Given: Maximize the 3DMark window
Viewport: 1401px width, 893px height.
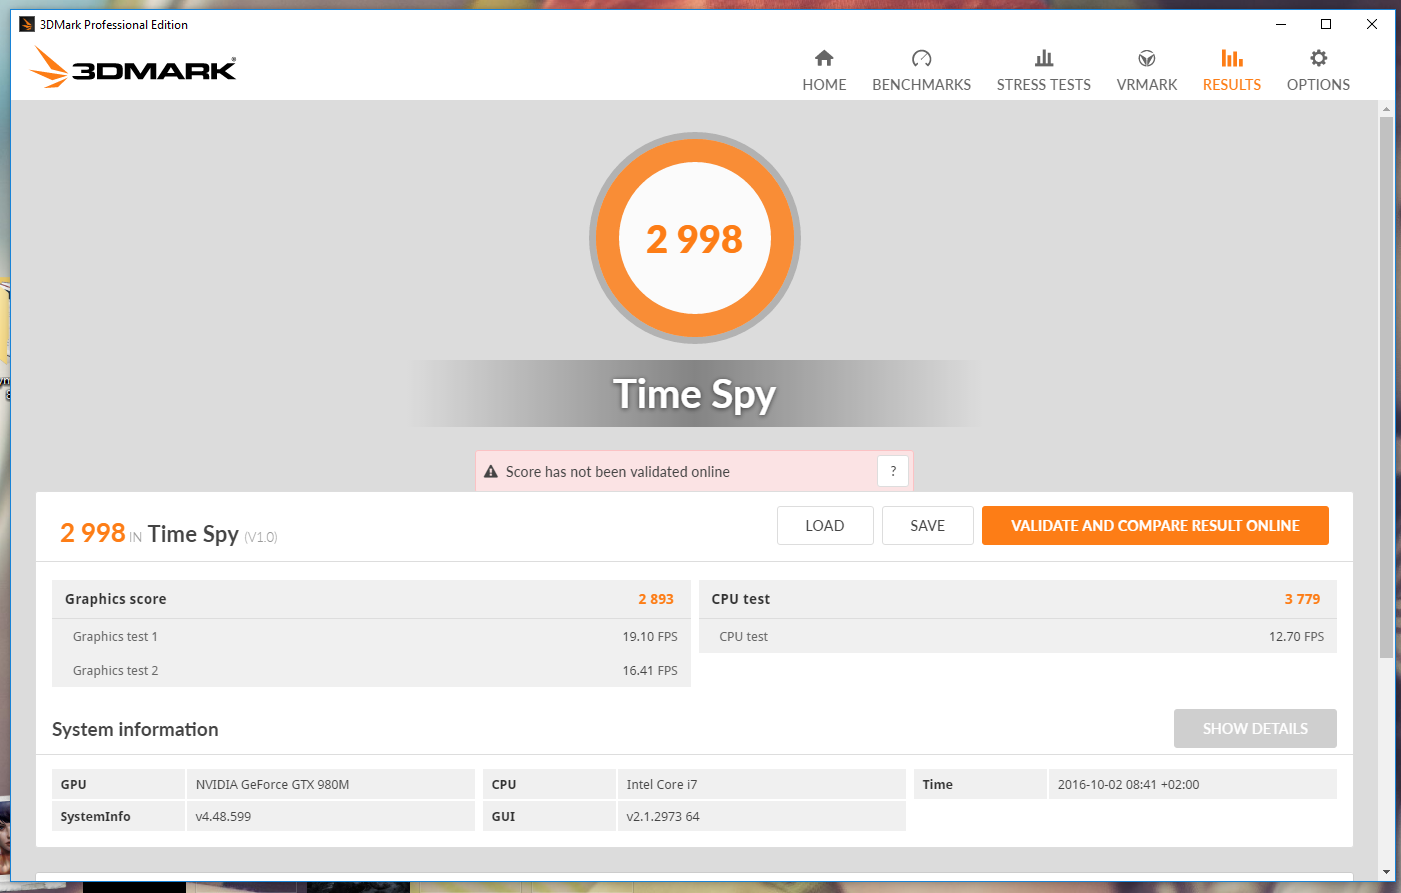Looking at the screenshot, I should coord(1326,24).
